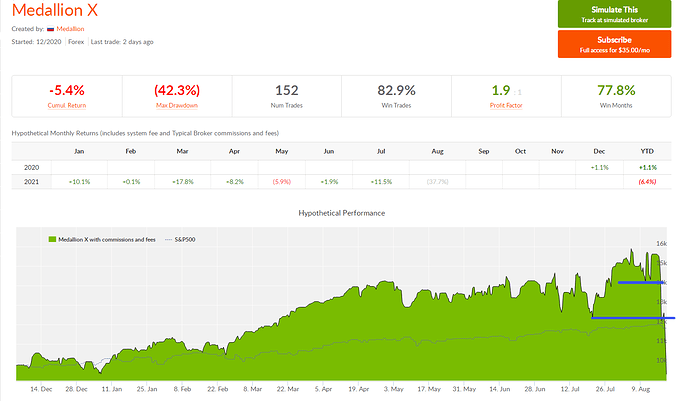690x401 pixels.
Task: Toggle the S&P500 legend entry
Action: [x=180, y=239]
